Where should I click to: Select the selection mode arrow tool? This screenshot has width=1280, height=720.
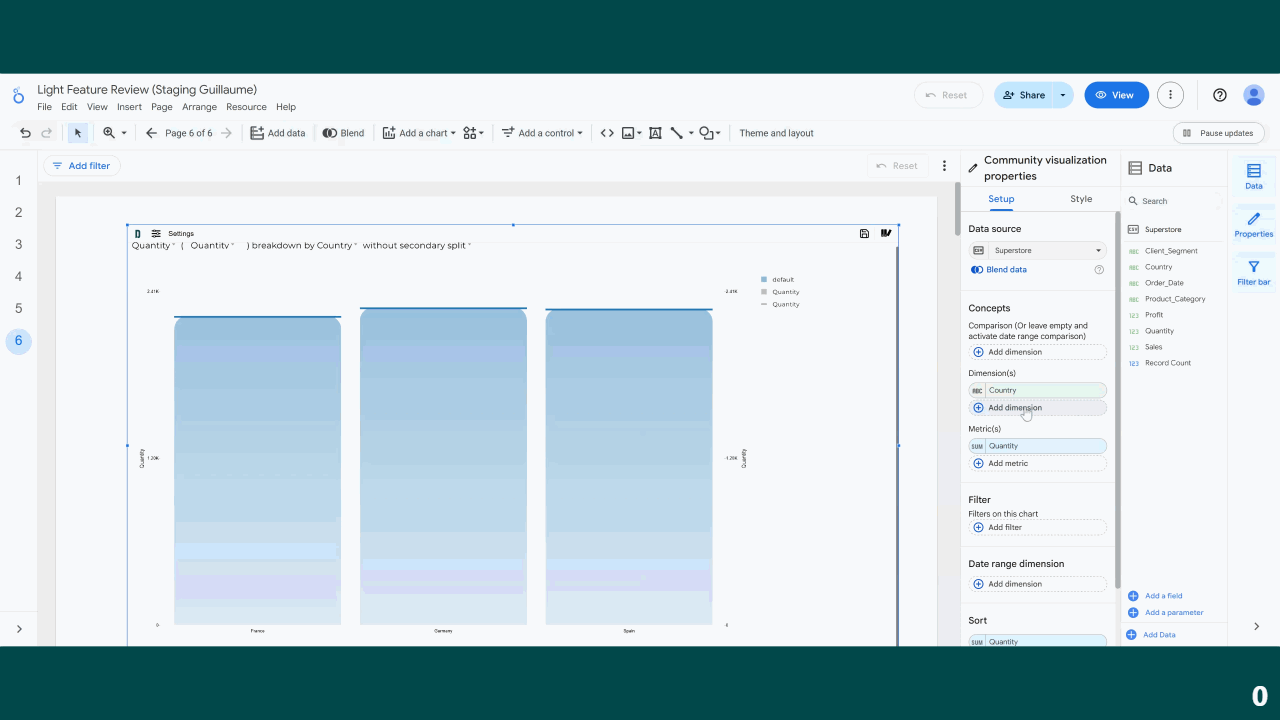[x=78, y=133]
